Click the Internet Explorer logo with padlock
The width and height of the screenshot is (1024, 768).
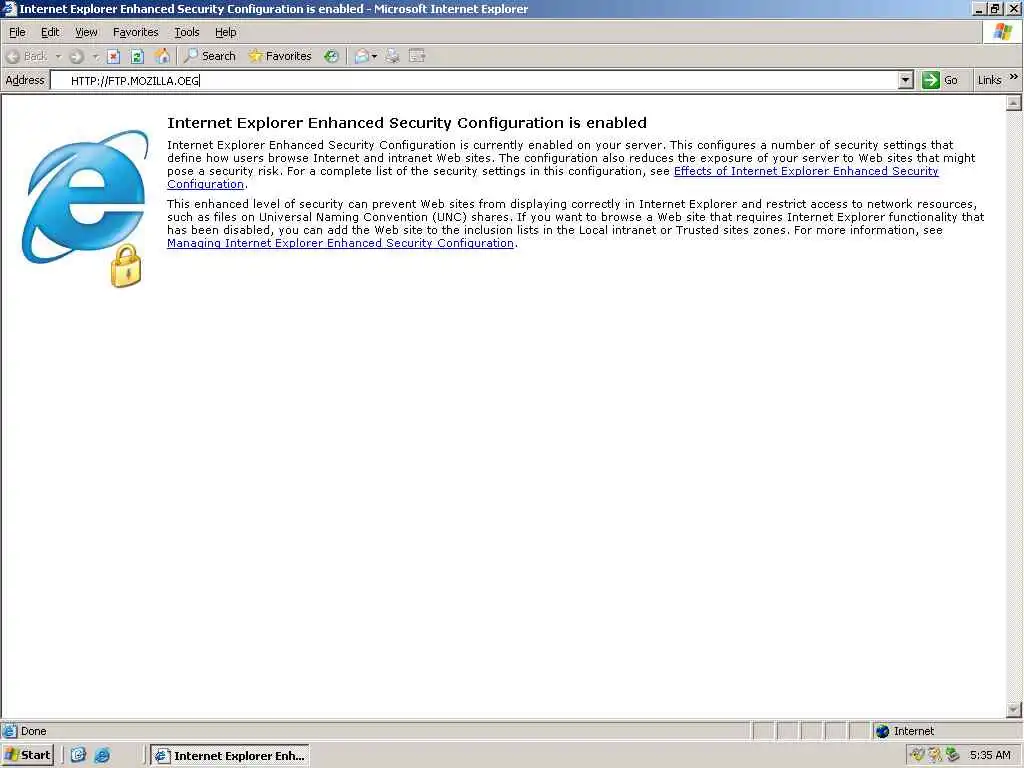[x=85, y=208]
